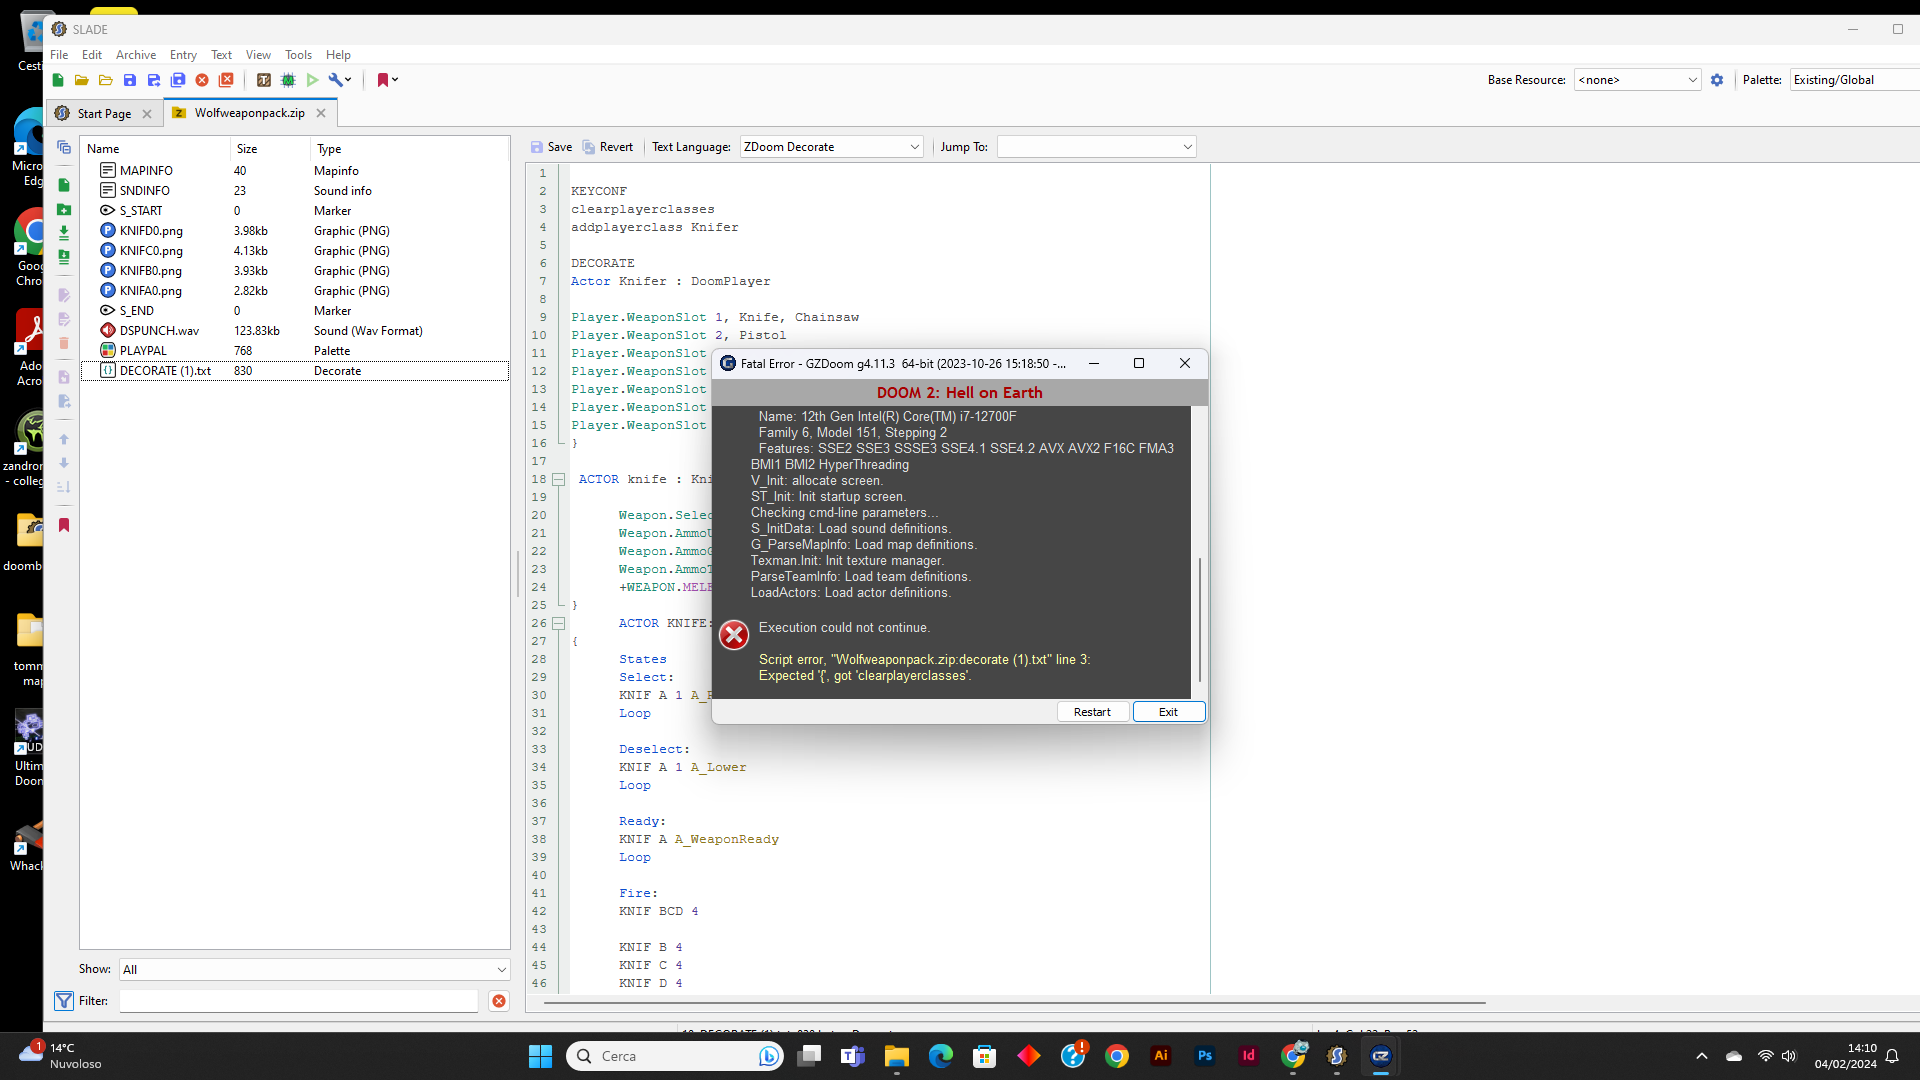The width and height of the screenshot is (1920, 1080).
Task: Select the S_START marker entry
Action: [294, 211]
